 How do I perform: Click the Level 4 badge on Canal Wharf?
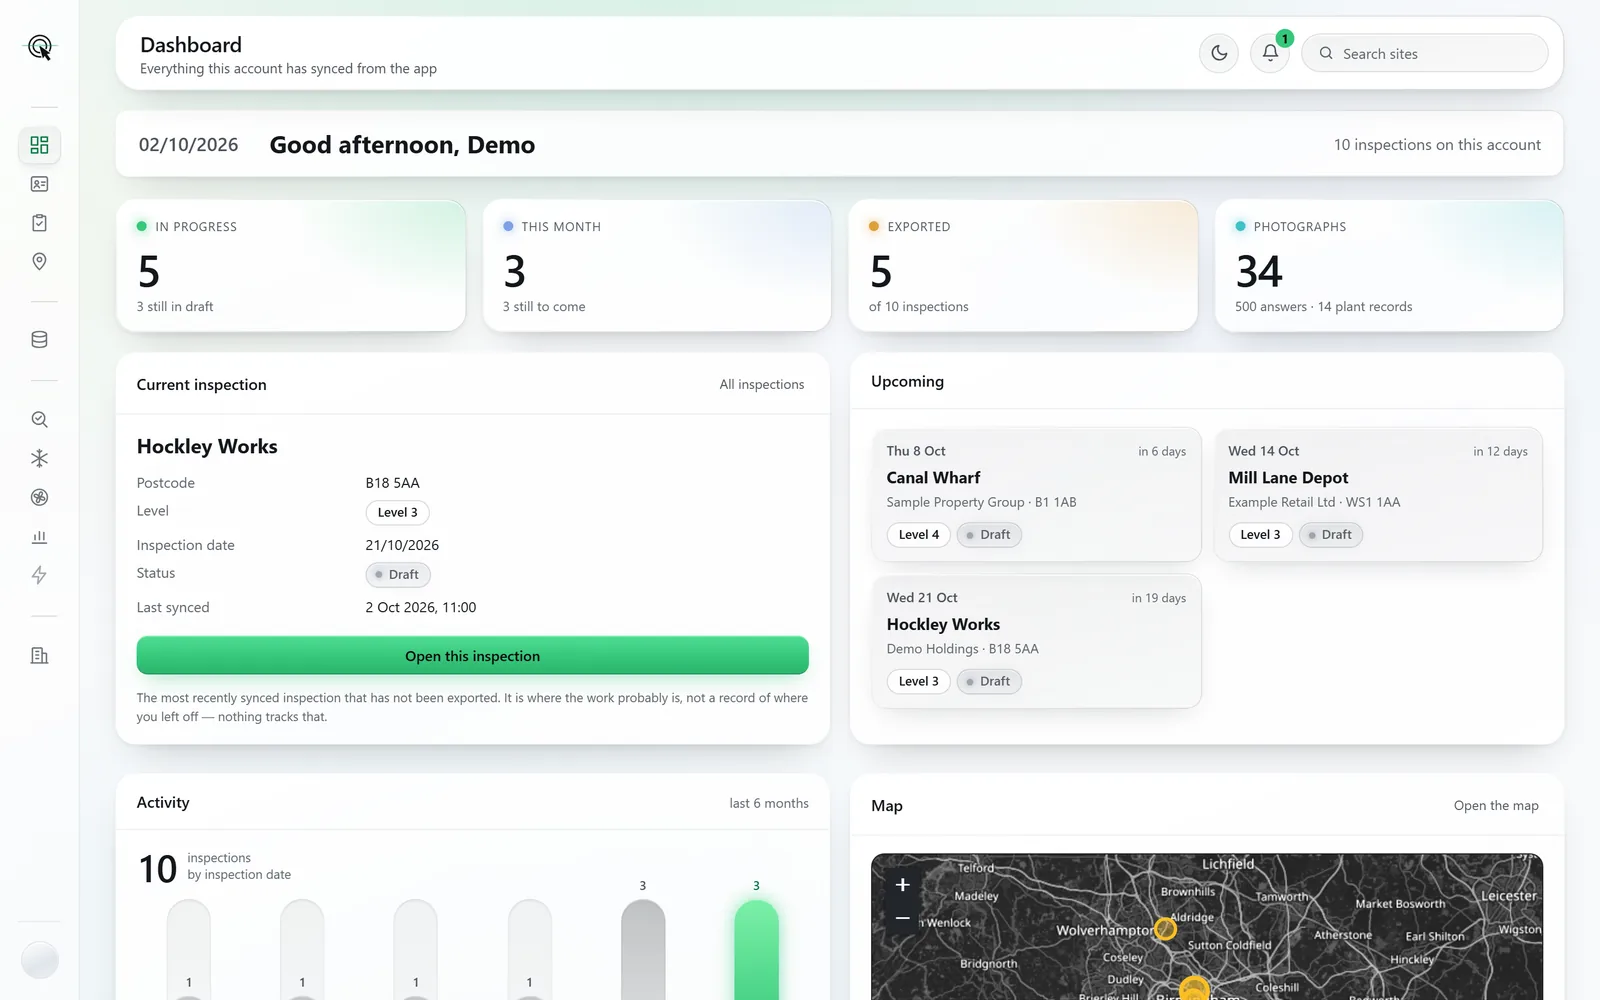point(918,535)
